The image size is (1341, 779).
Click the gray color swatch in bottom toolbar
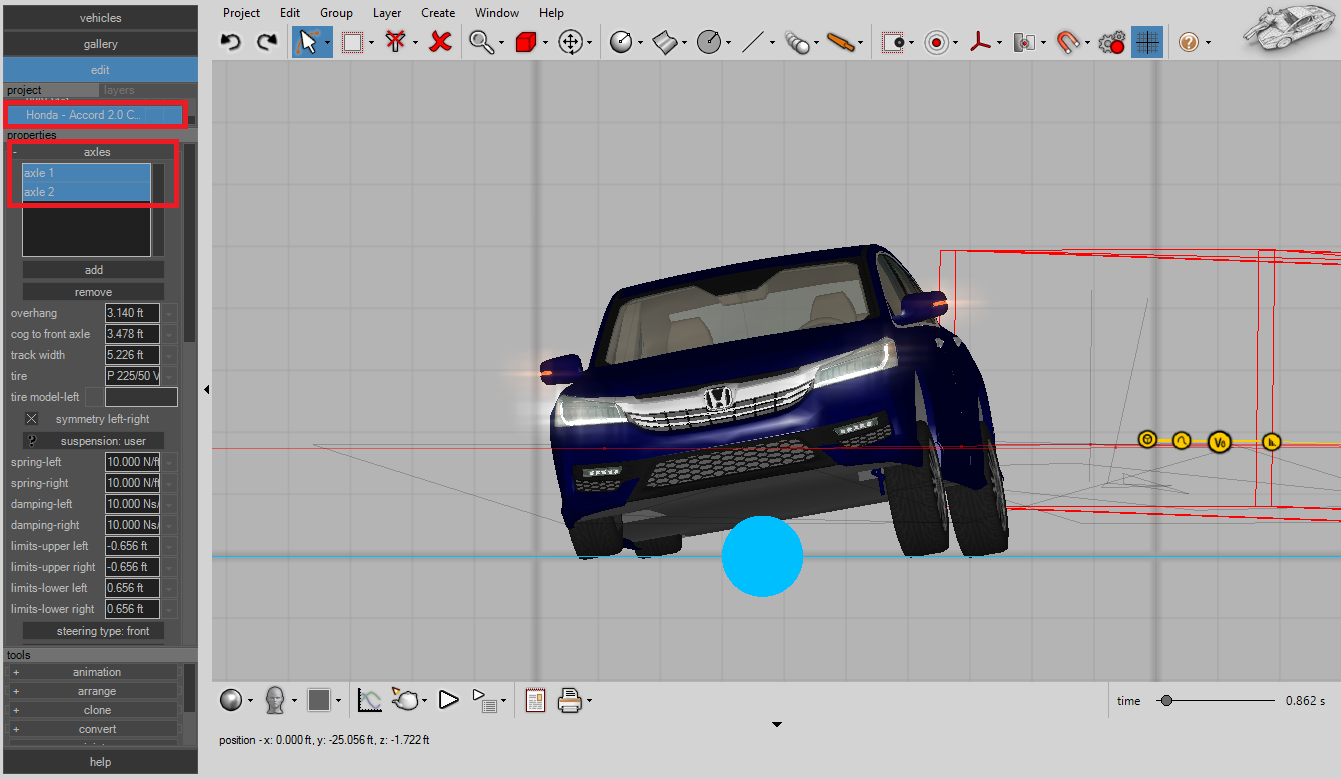319,700
